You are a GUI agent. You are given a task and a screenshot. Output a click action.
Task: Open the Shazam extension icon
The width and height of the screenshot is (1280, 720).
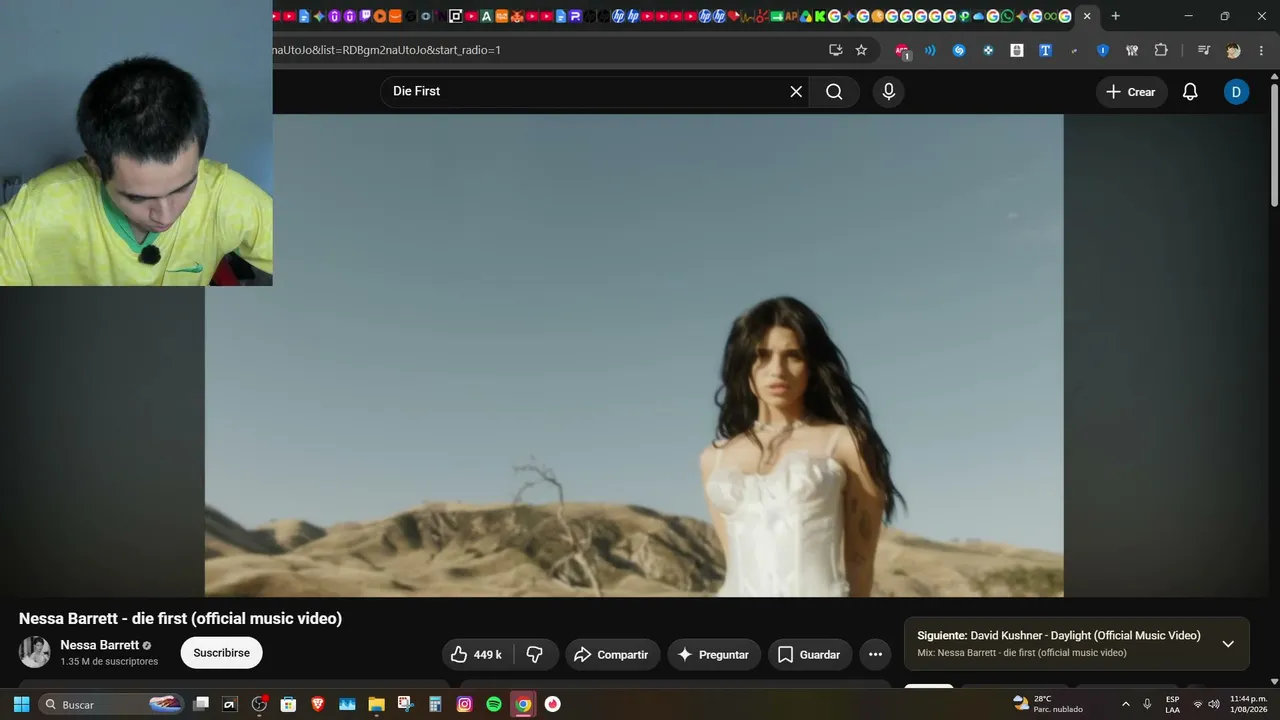(959, 50)
